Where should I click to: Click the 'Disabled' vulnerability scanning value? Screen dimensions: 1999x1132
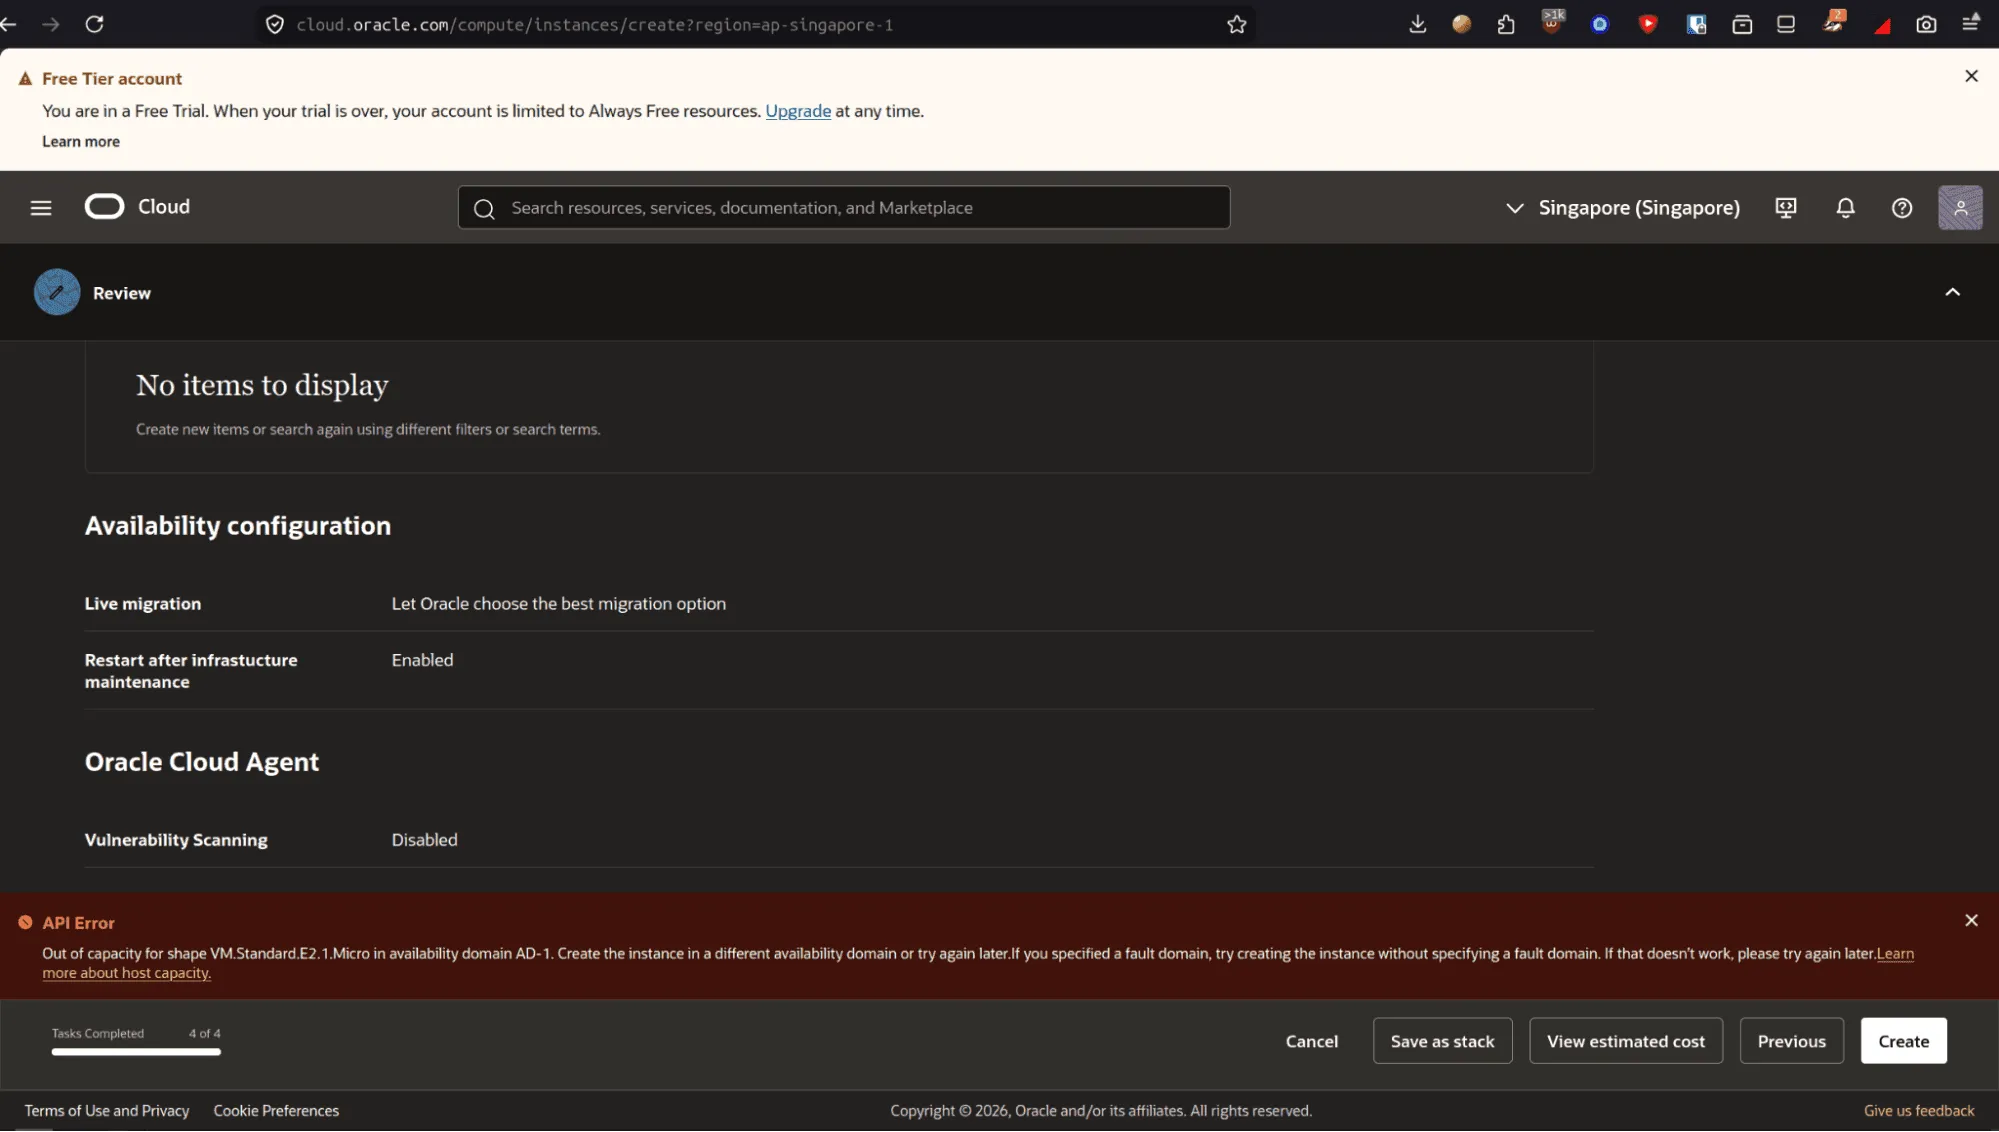[424, 840]
